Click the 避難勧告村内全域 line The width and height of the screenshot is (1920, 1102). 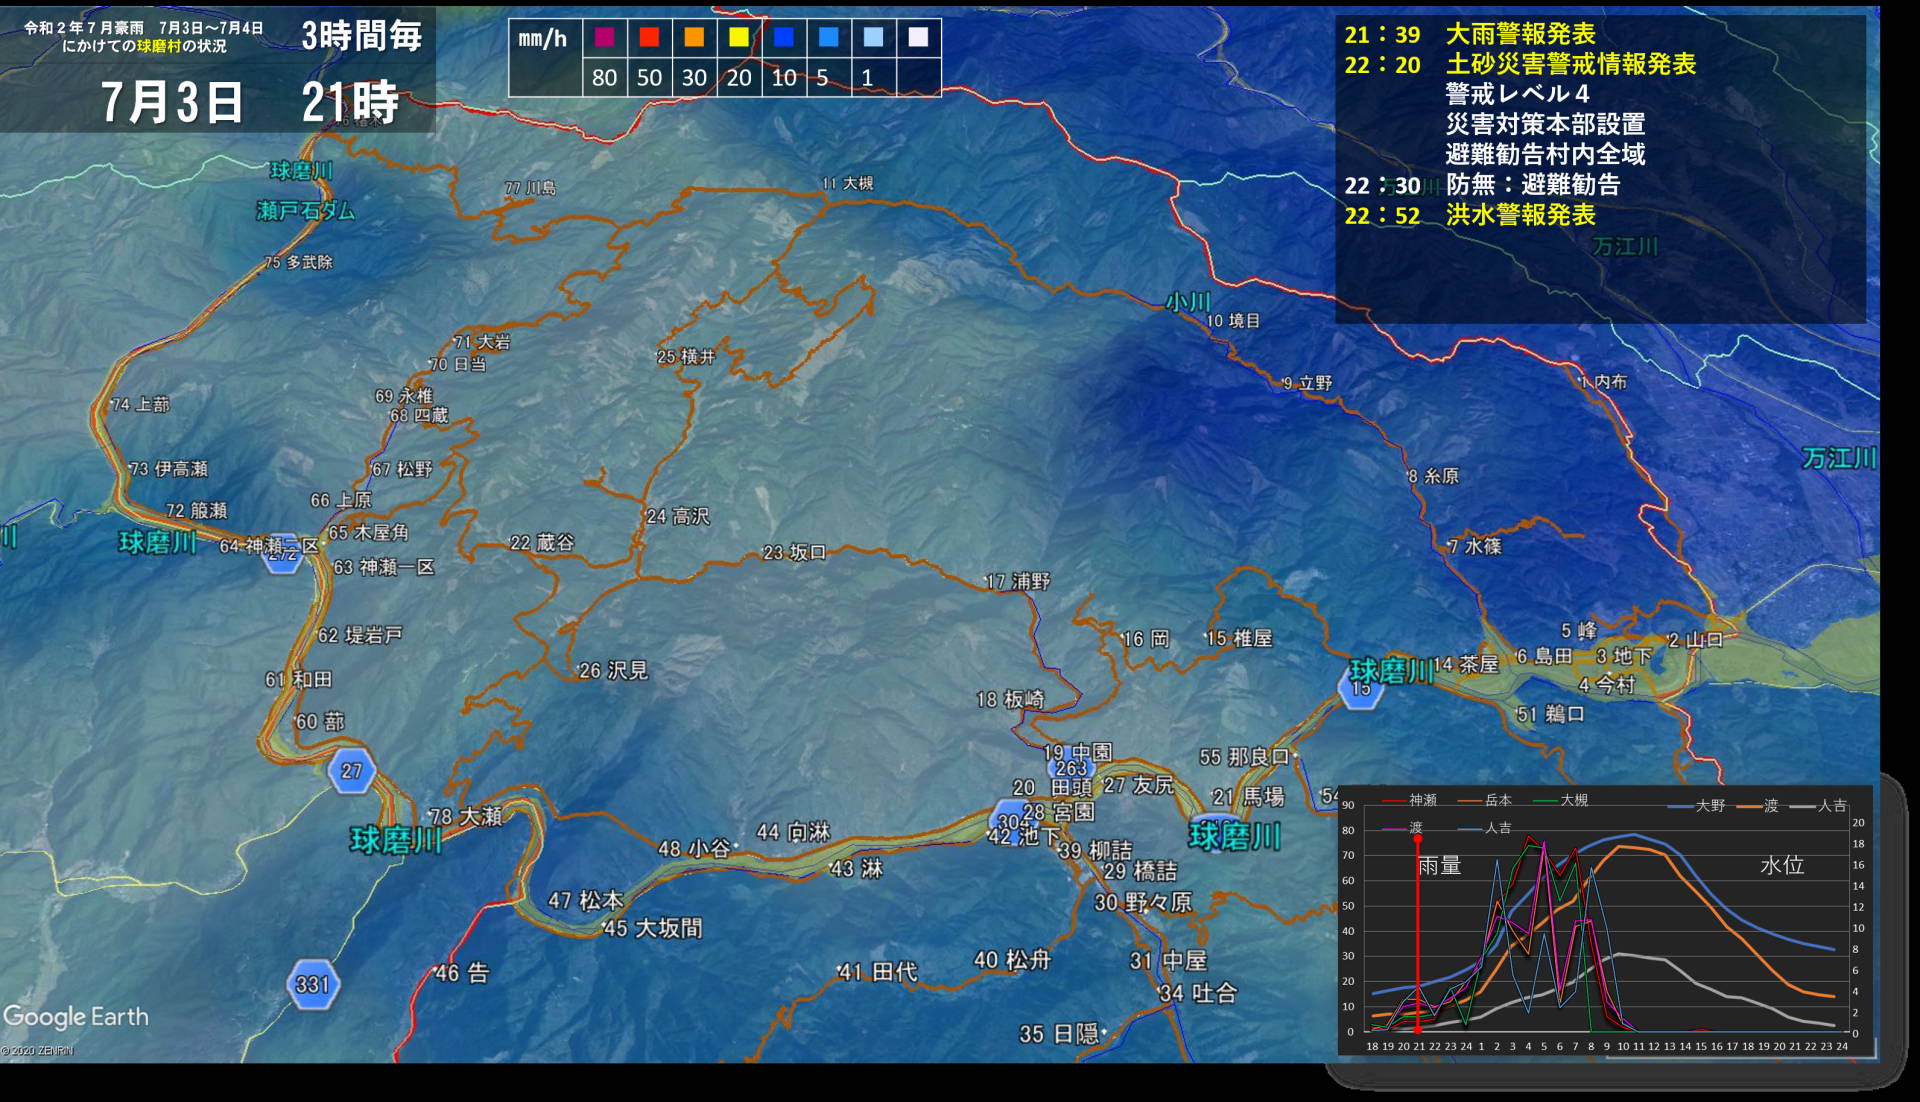[x=1545, y=154]
